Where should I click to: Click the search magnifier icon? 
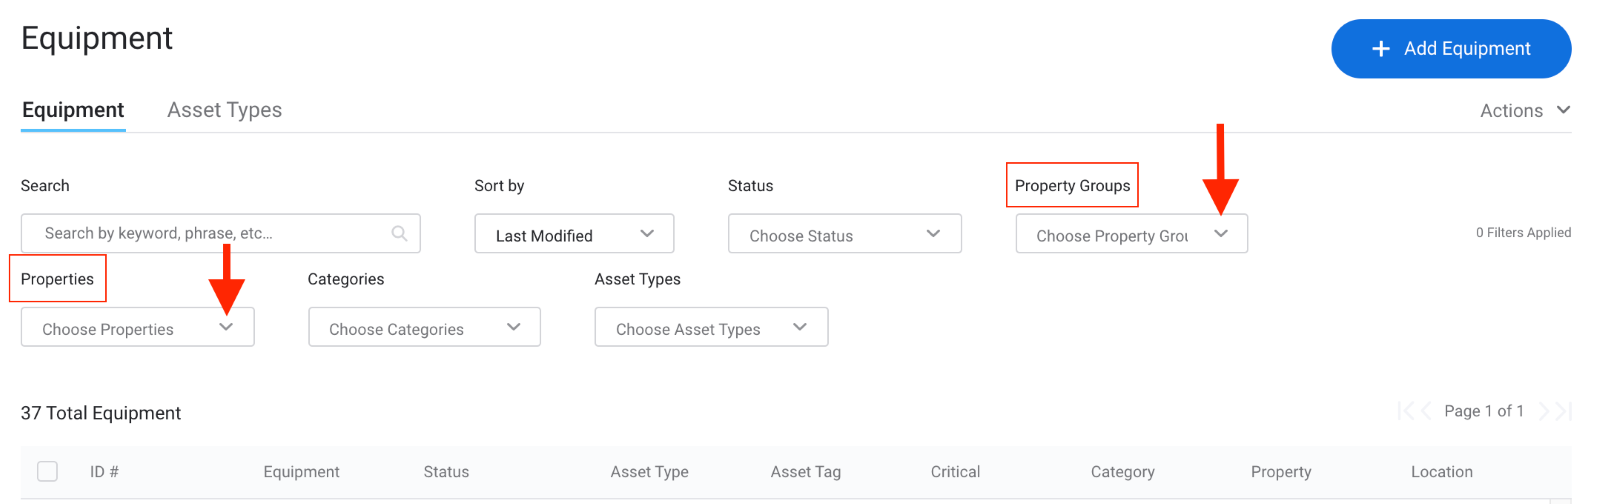399,234
